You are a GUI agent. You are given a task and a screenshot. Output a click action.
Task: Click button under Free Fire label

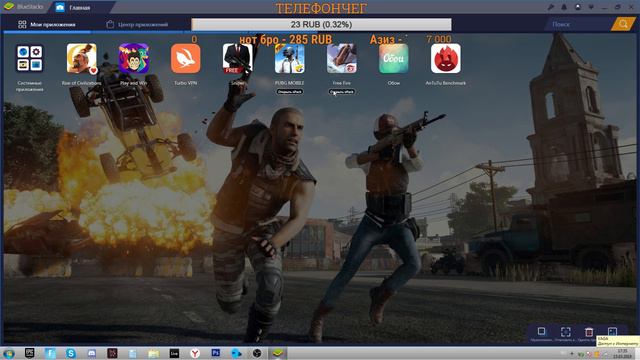coord(342,91)
